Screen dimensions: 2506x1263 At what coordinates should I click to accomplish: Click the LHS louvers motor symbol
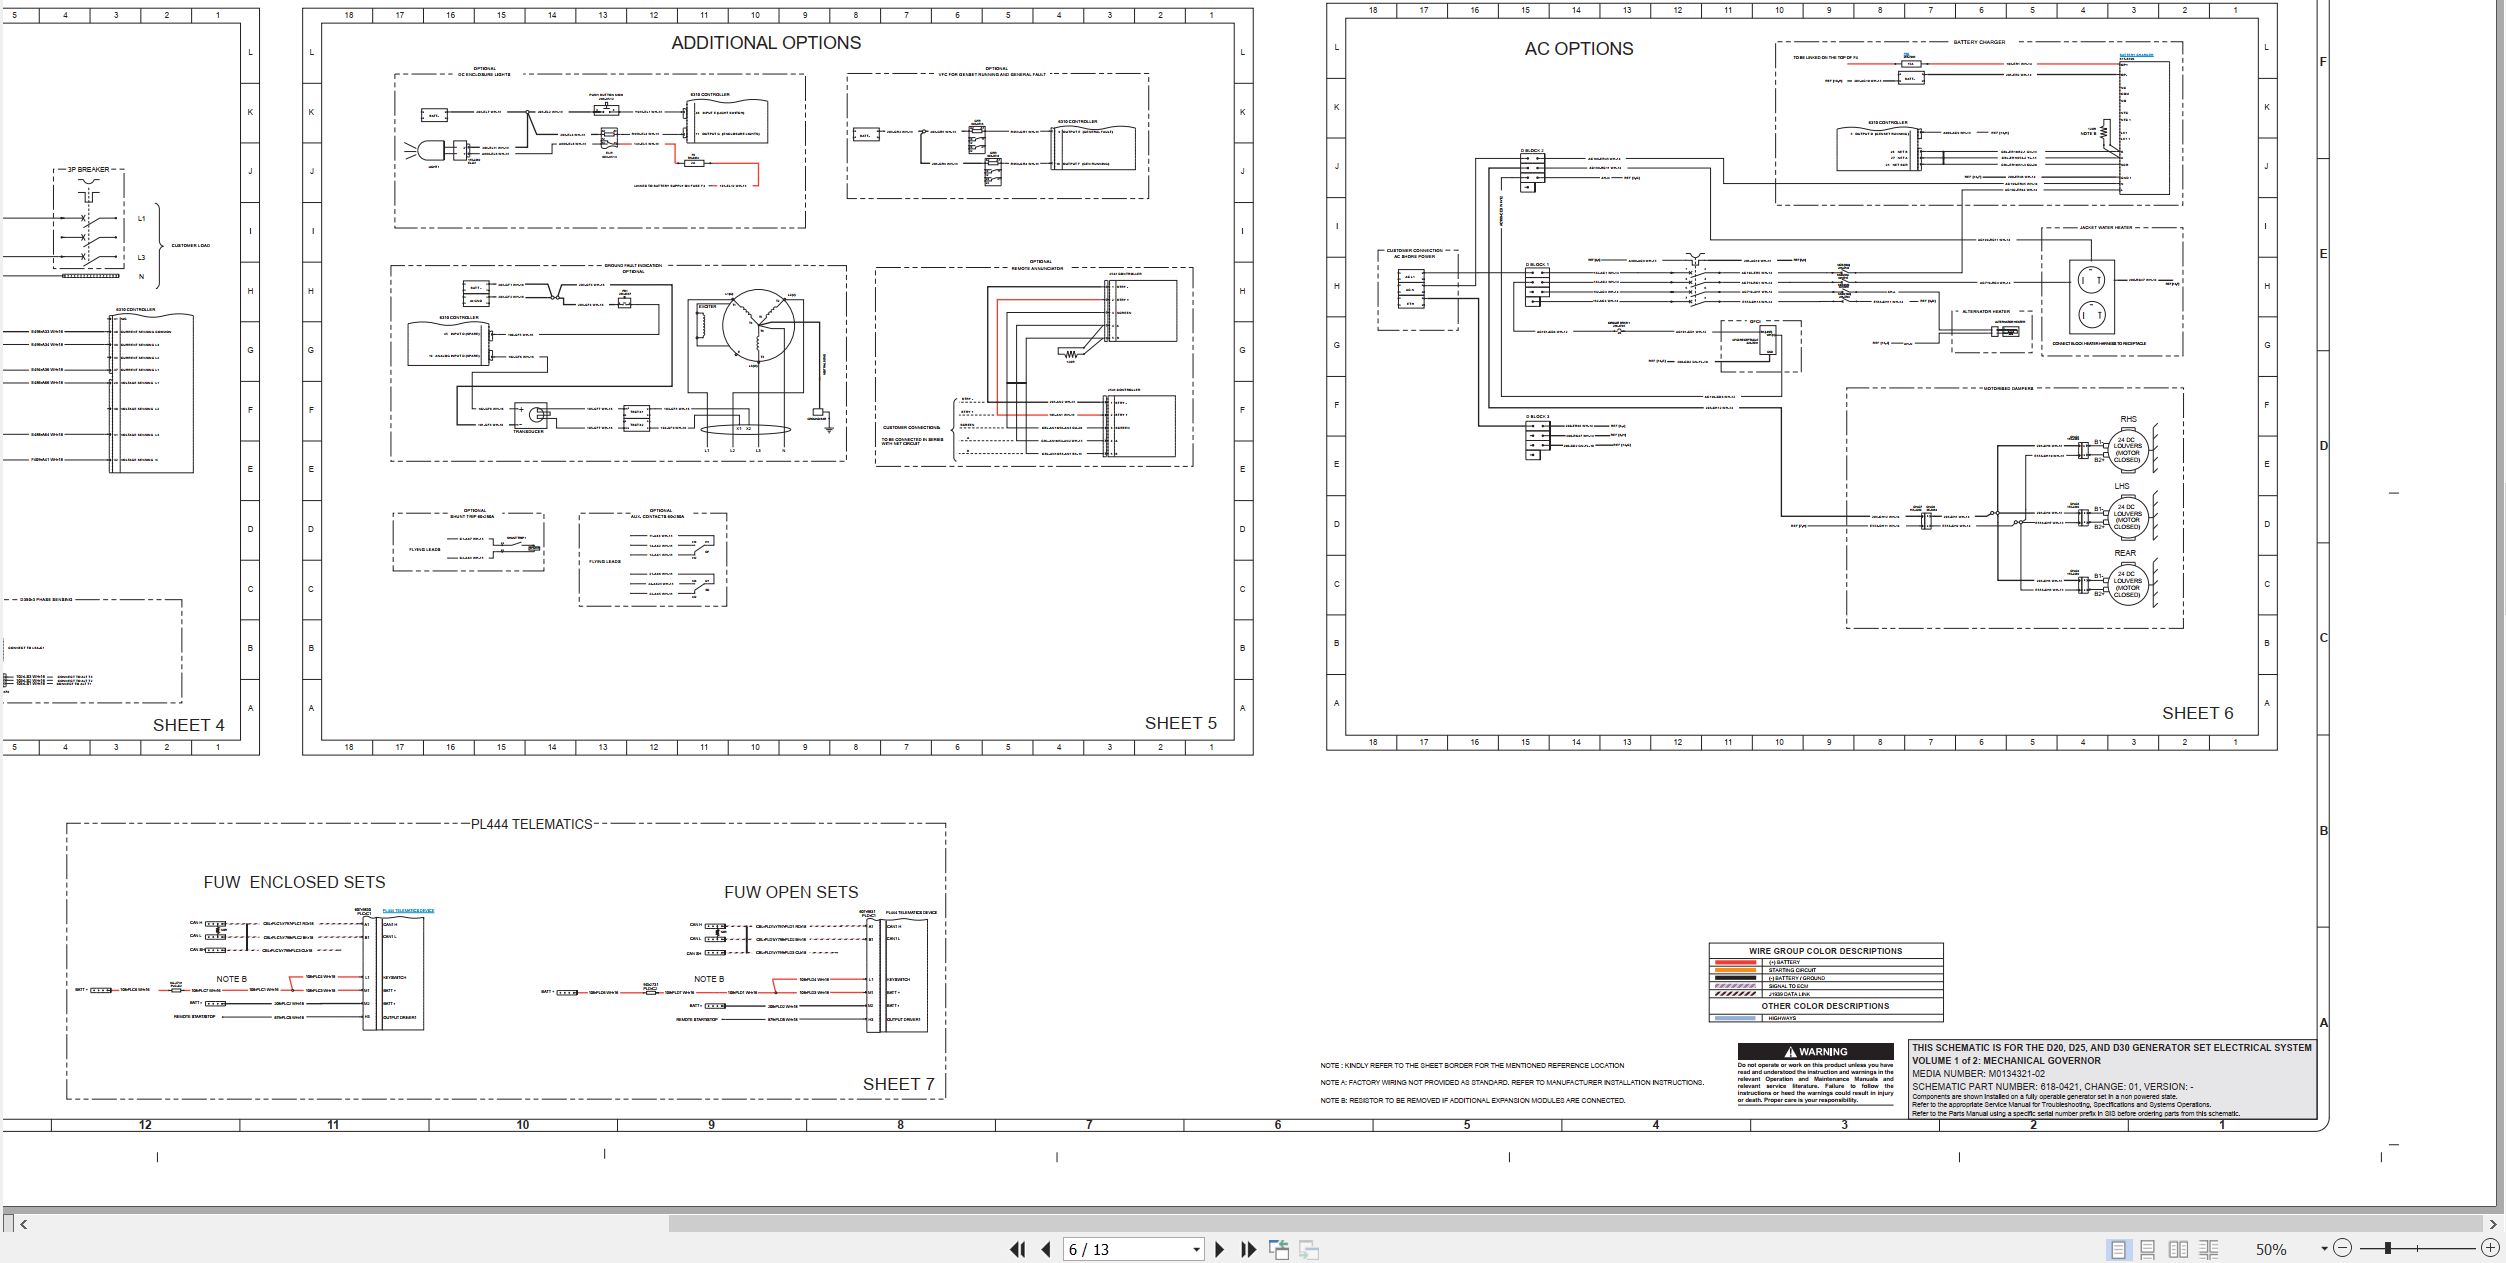[2127, 516]
